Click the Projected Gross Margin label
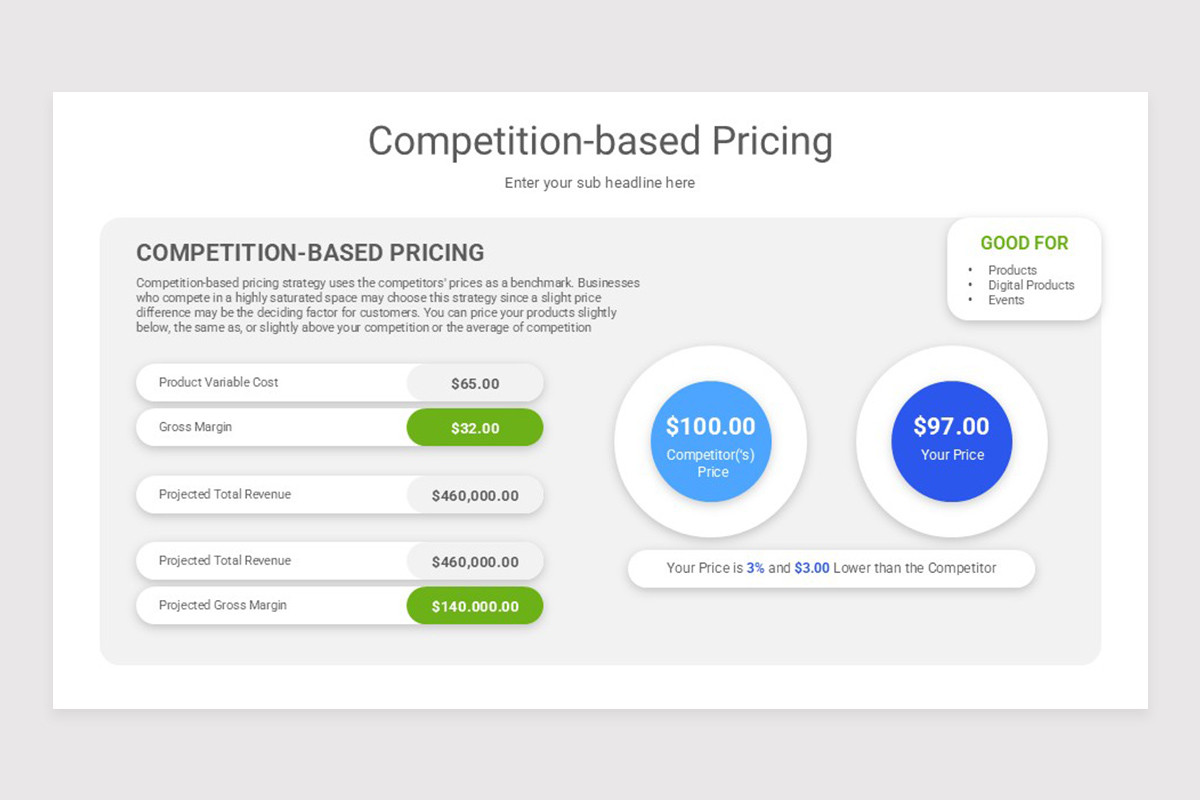1200x800 pixels. pos(223,605)
